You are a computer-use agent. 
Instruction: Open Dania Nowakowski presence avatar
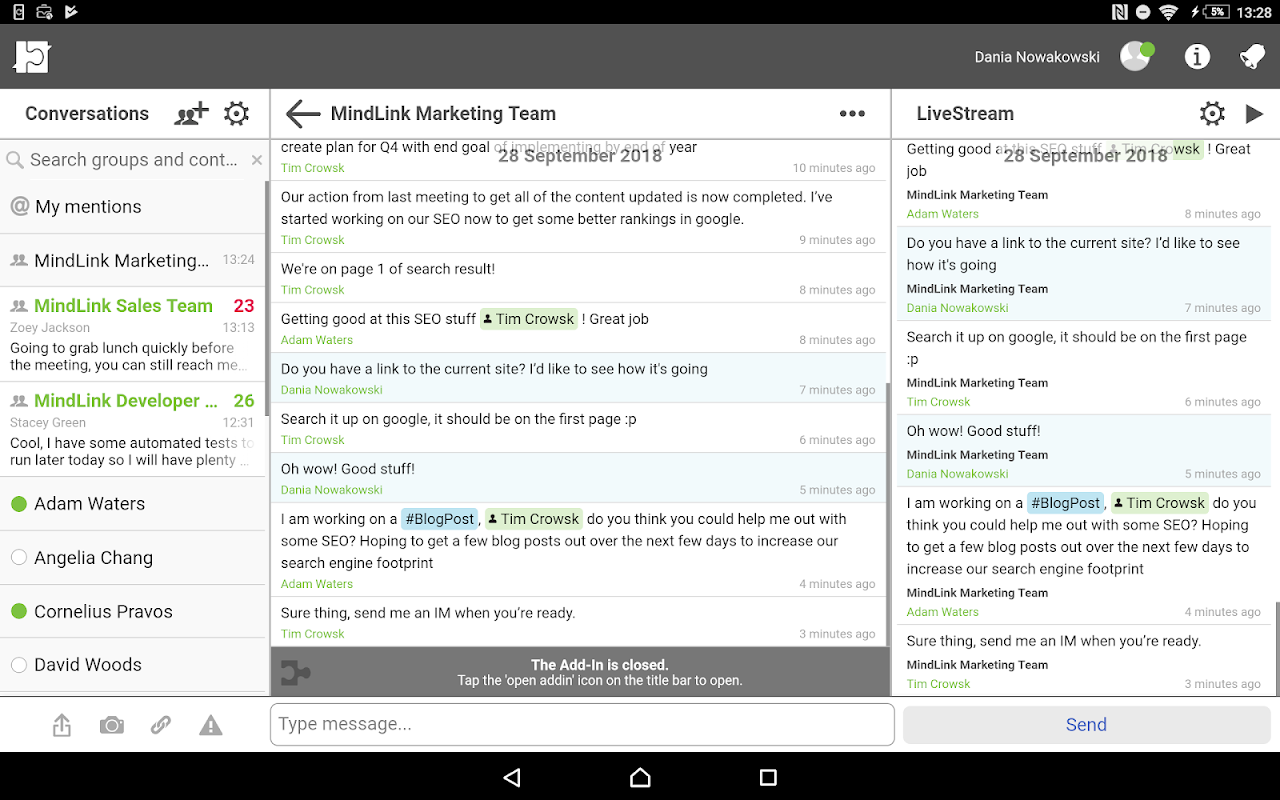(x=1136, y=56)
